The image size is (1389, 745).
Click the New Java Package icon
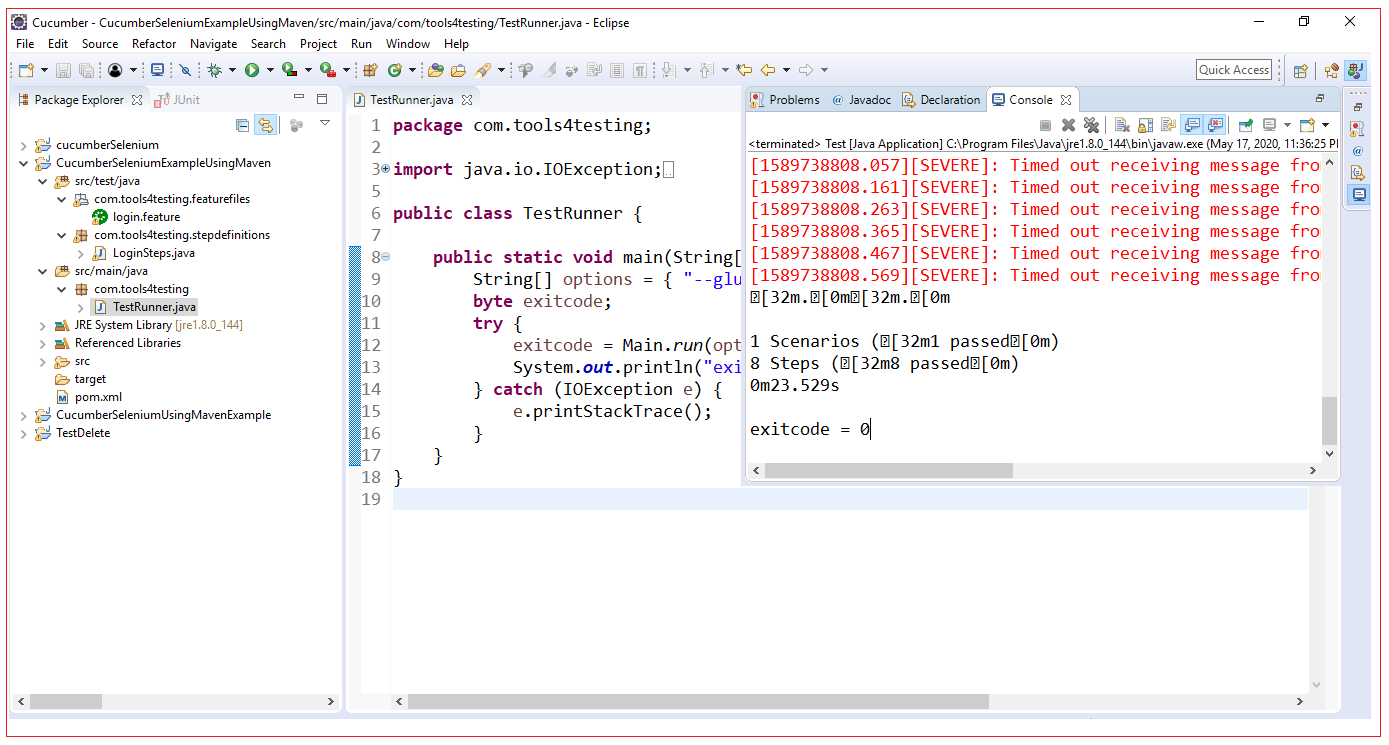pos(370,70)
